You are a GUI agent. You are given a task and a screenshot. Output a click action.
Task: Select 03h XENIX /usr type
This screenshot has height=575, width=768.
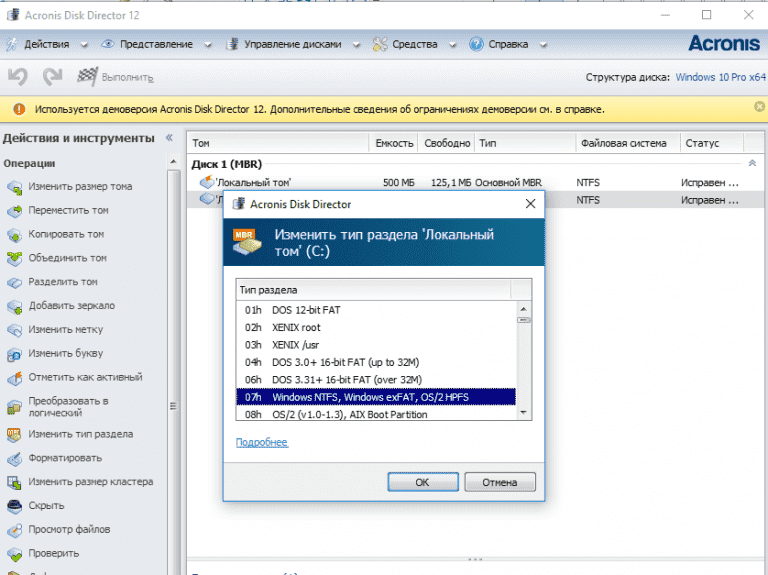click(x=376, y=345)
